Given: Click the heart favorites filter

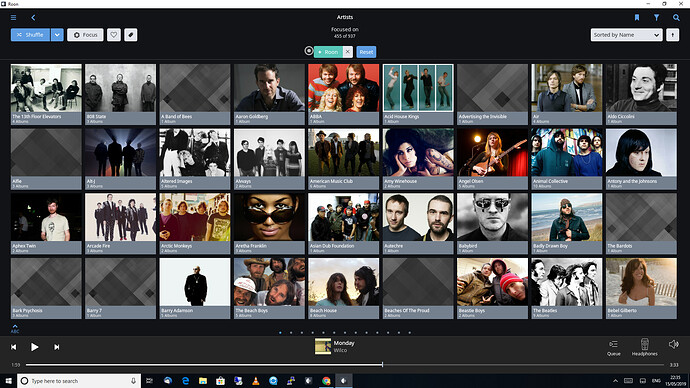Looking at the screenshot, I should 114,35.
